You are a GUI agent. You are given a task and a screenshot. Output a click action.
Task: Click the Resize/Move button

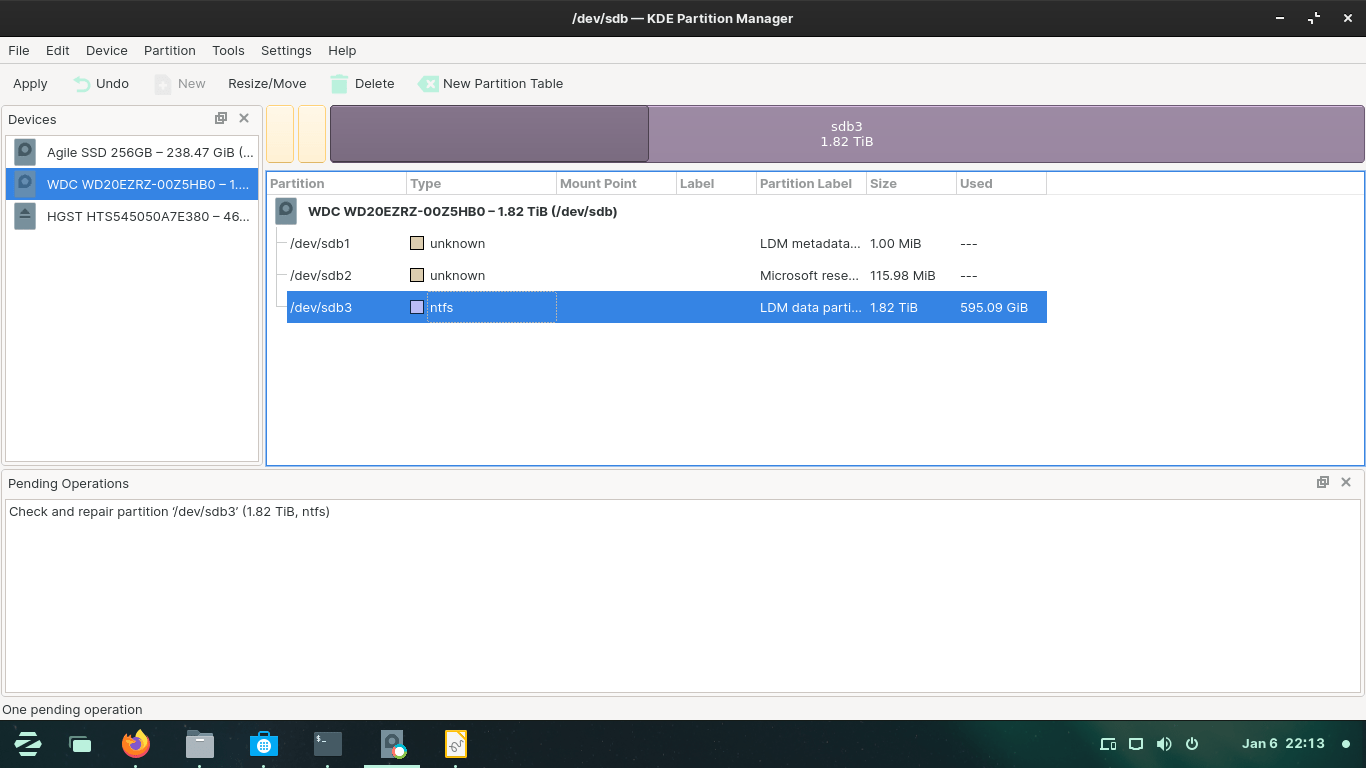(x=266, y=84)
